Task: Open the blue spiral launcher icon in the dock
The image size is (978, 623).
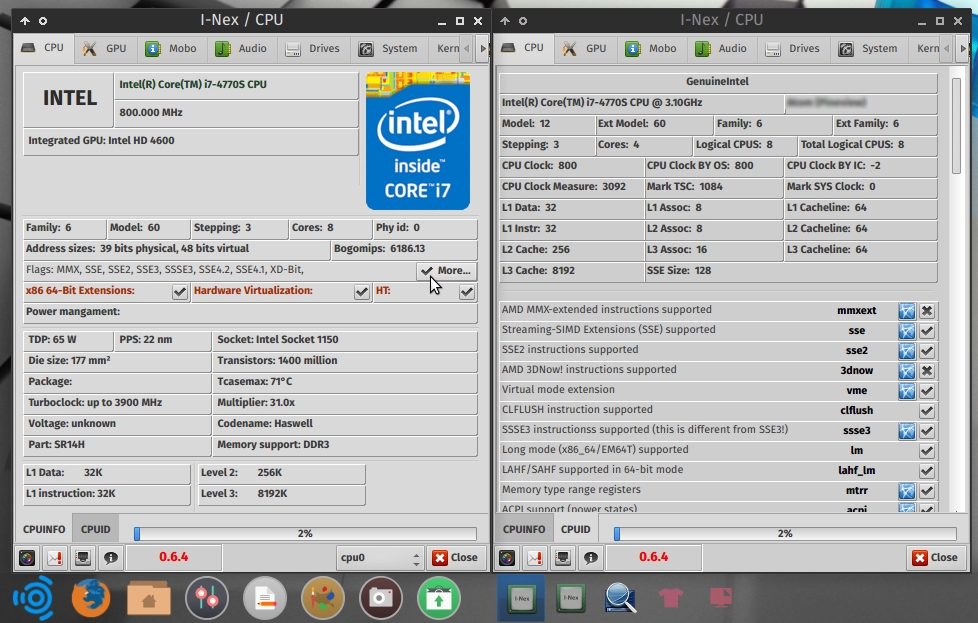Action: pos(33,598)
